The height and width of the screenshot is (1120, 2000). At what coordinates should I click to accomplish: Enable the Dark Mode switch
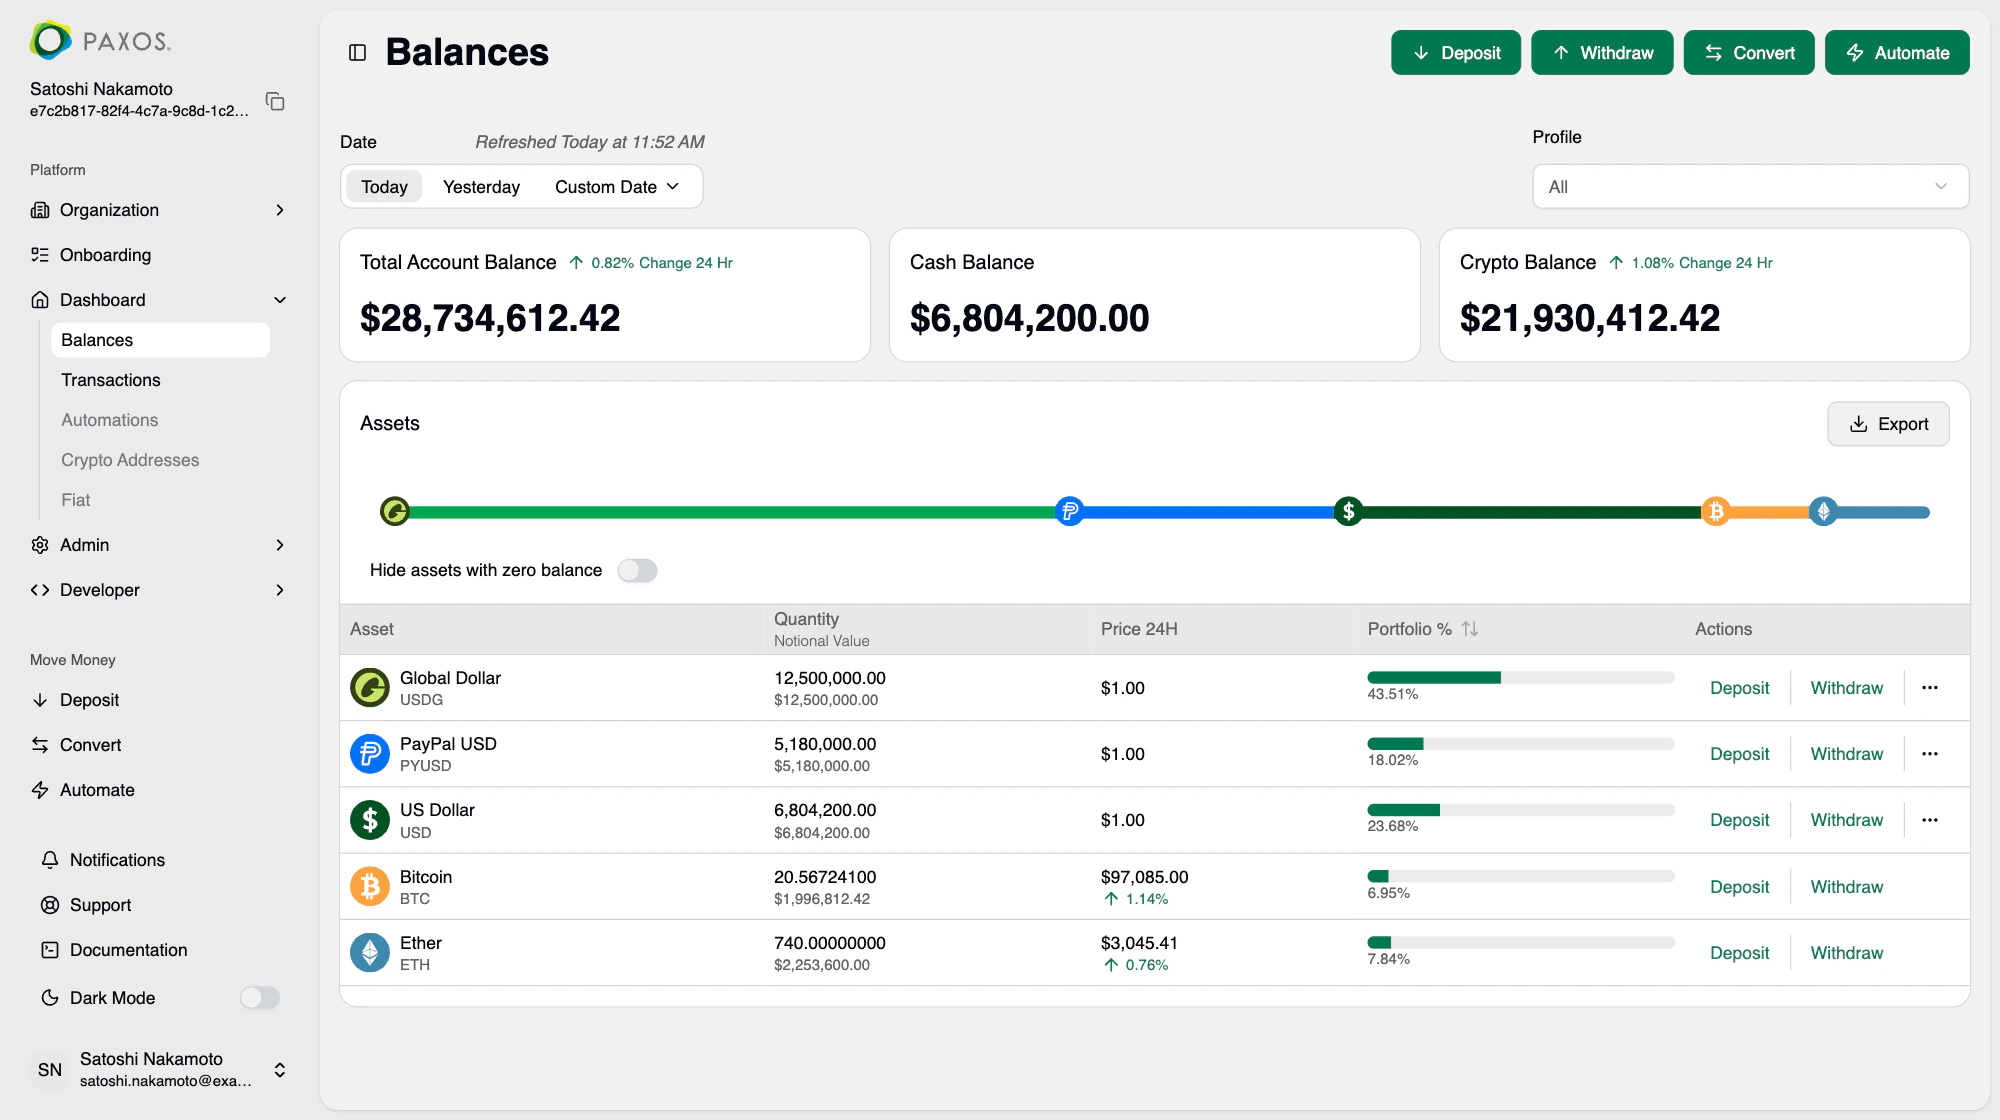coord(260,998)
